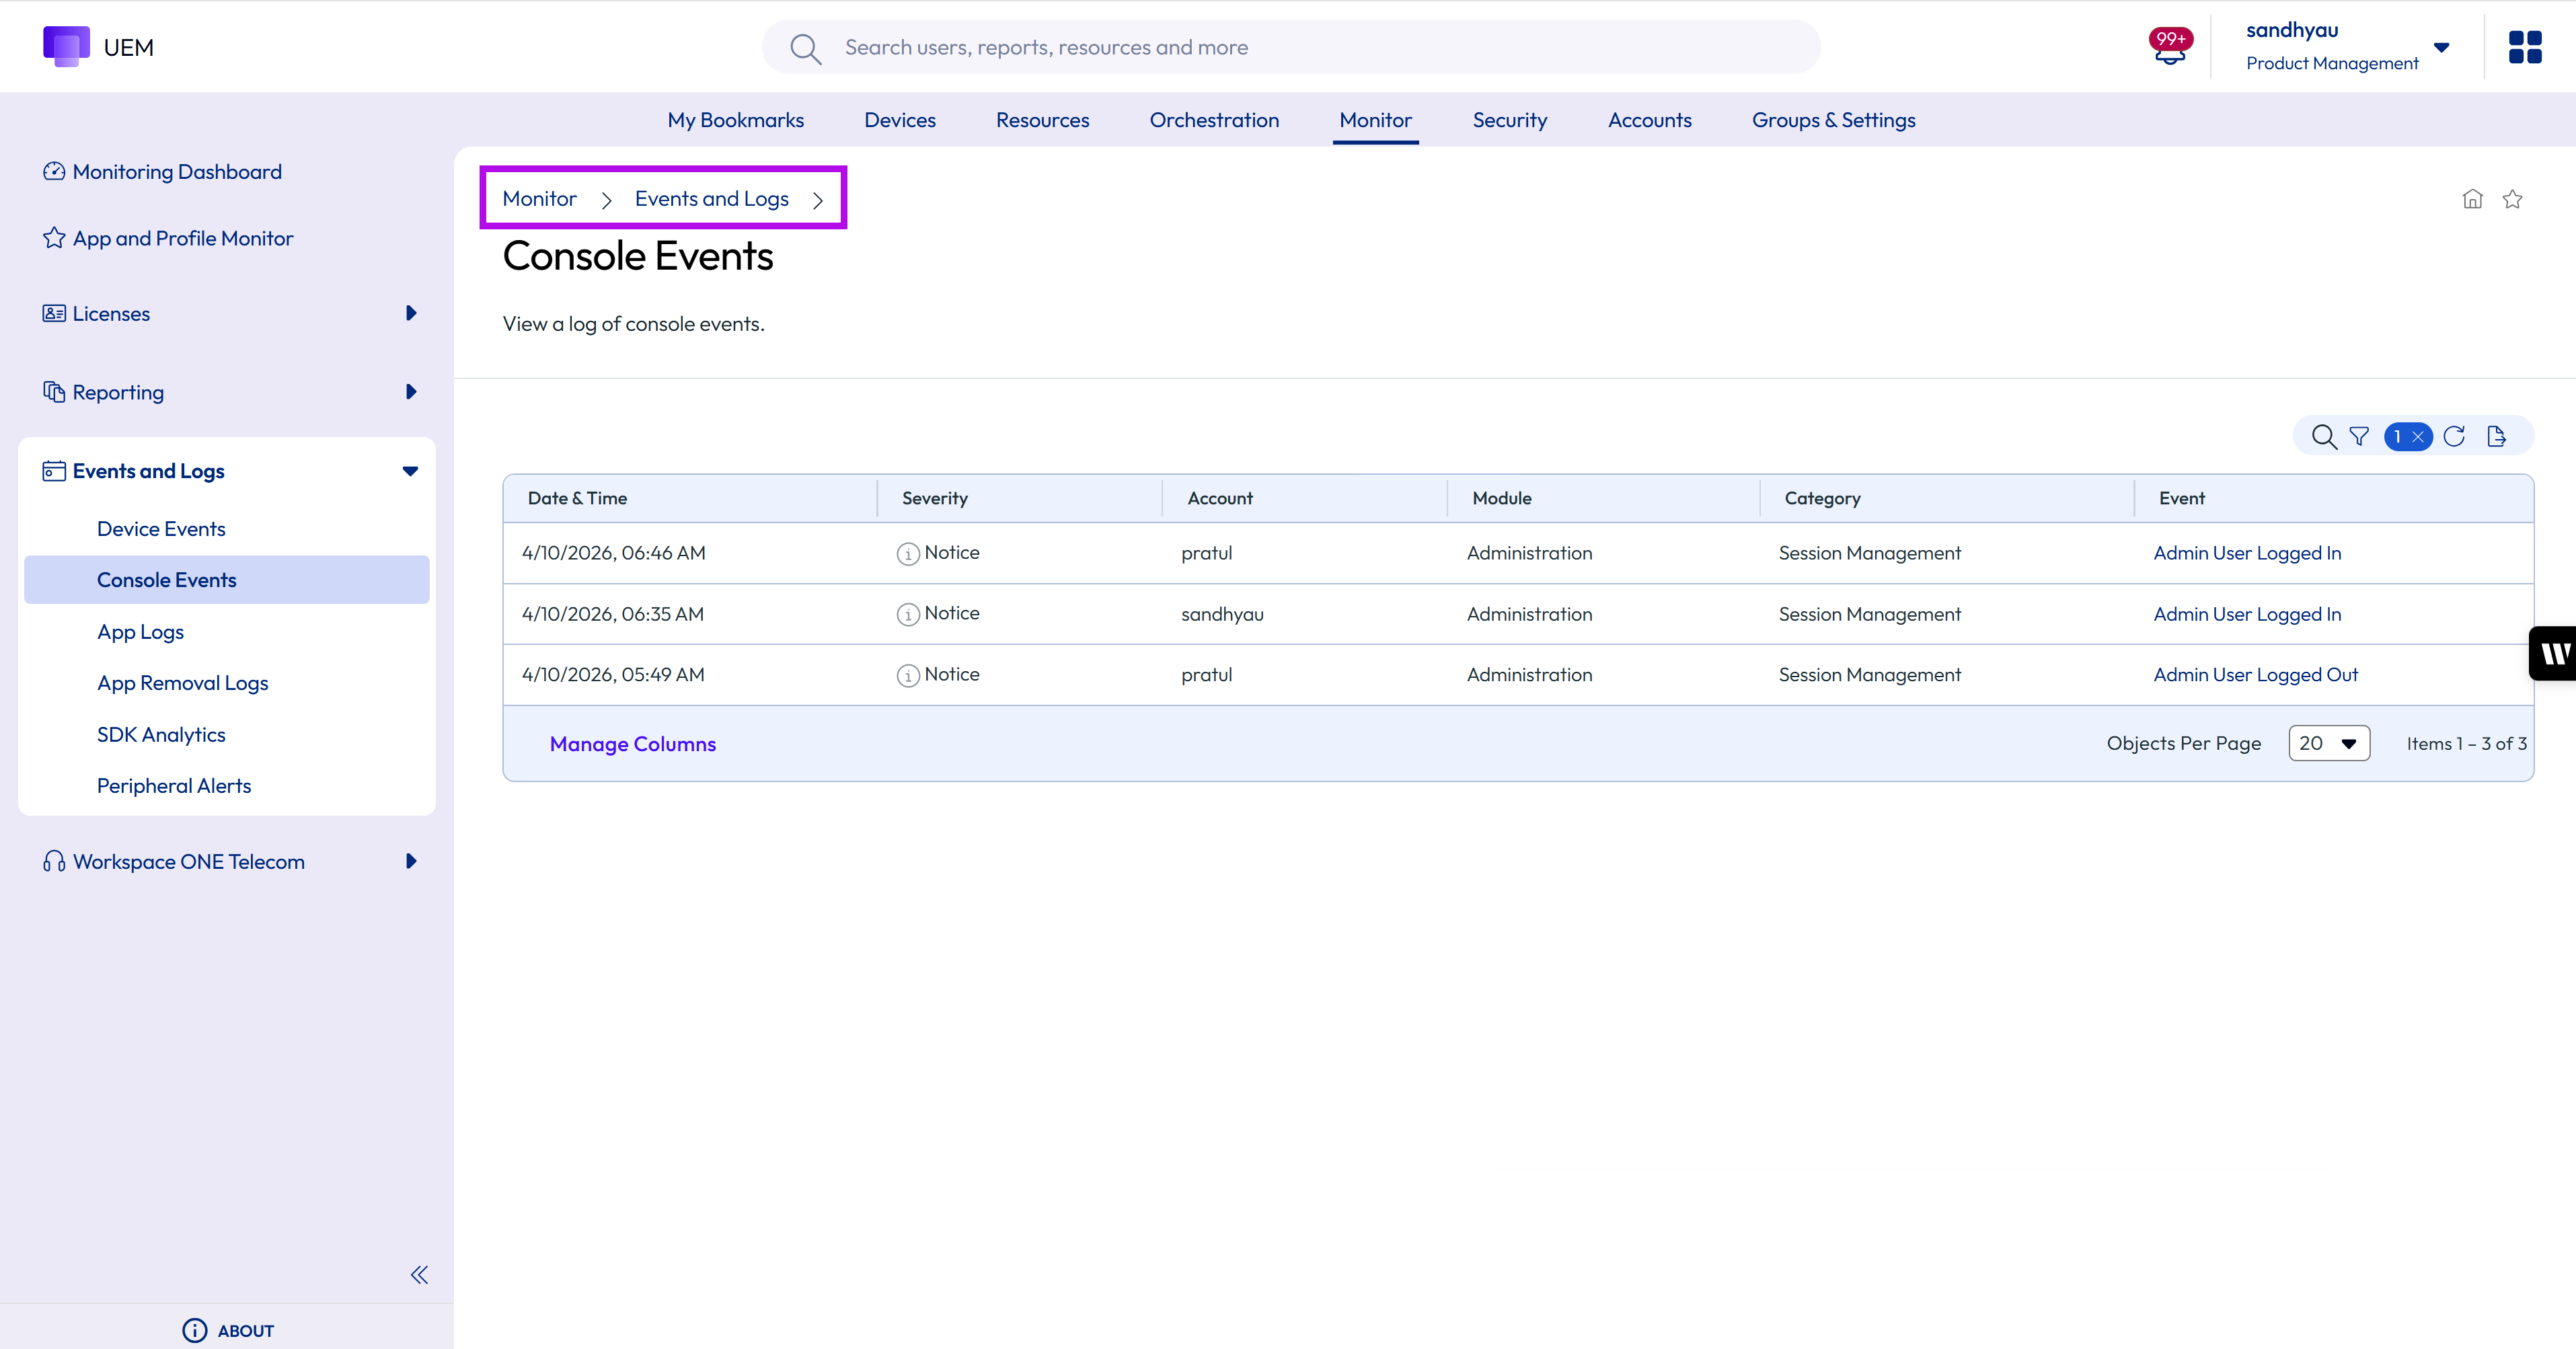Click the UEM logo icon
Viewport: 2576px width, 1349px height.
pyautogui.click(x=66, y=46)
